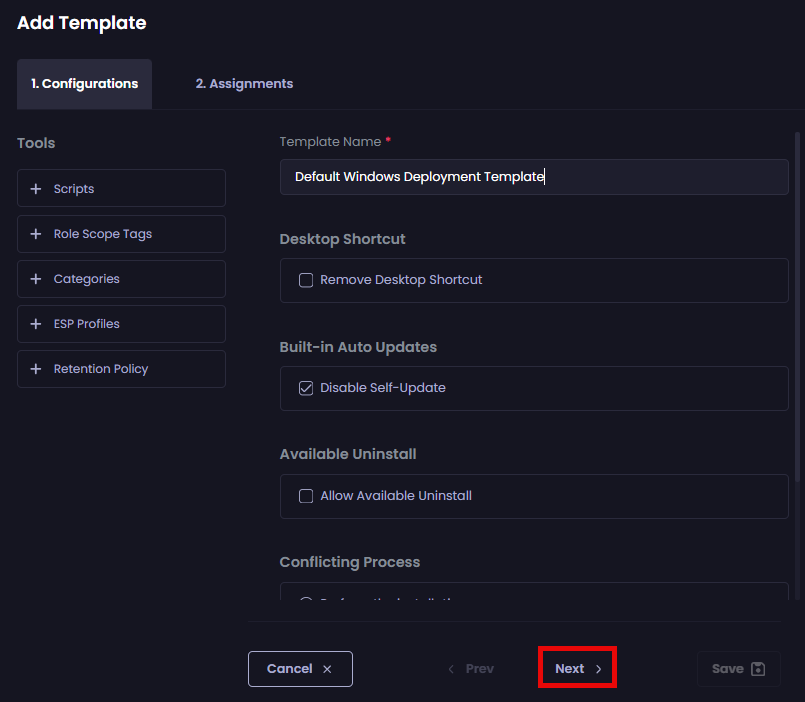The image size is (805, 702).
Task: Go back with the Prev button
Action: (x=470, y=669)
